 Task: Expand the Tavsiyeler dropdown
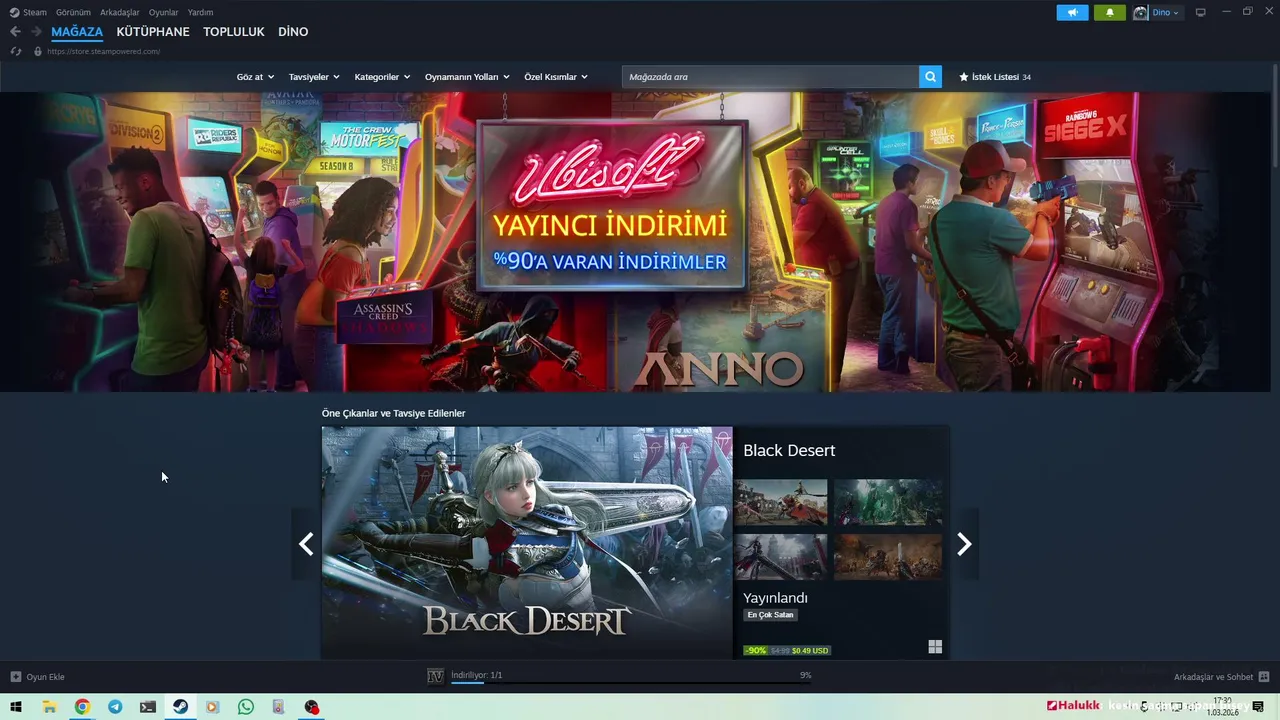point(314,77)
